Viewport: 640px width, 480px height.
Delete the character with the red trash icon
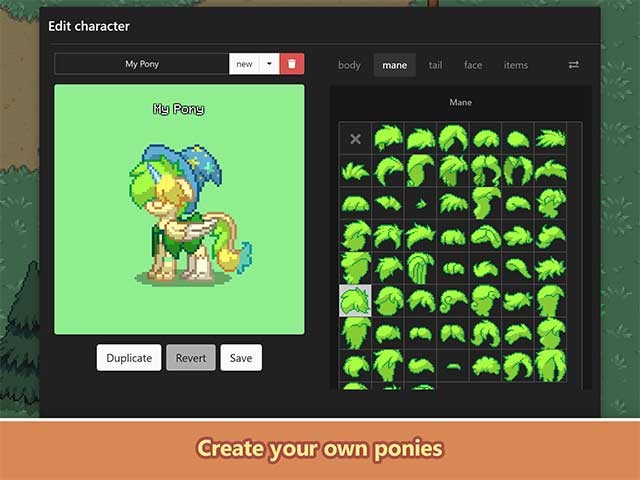(292, 64)
